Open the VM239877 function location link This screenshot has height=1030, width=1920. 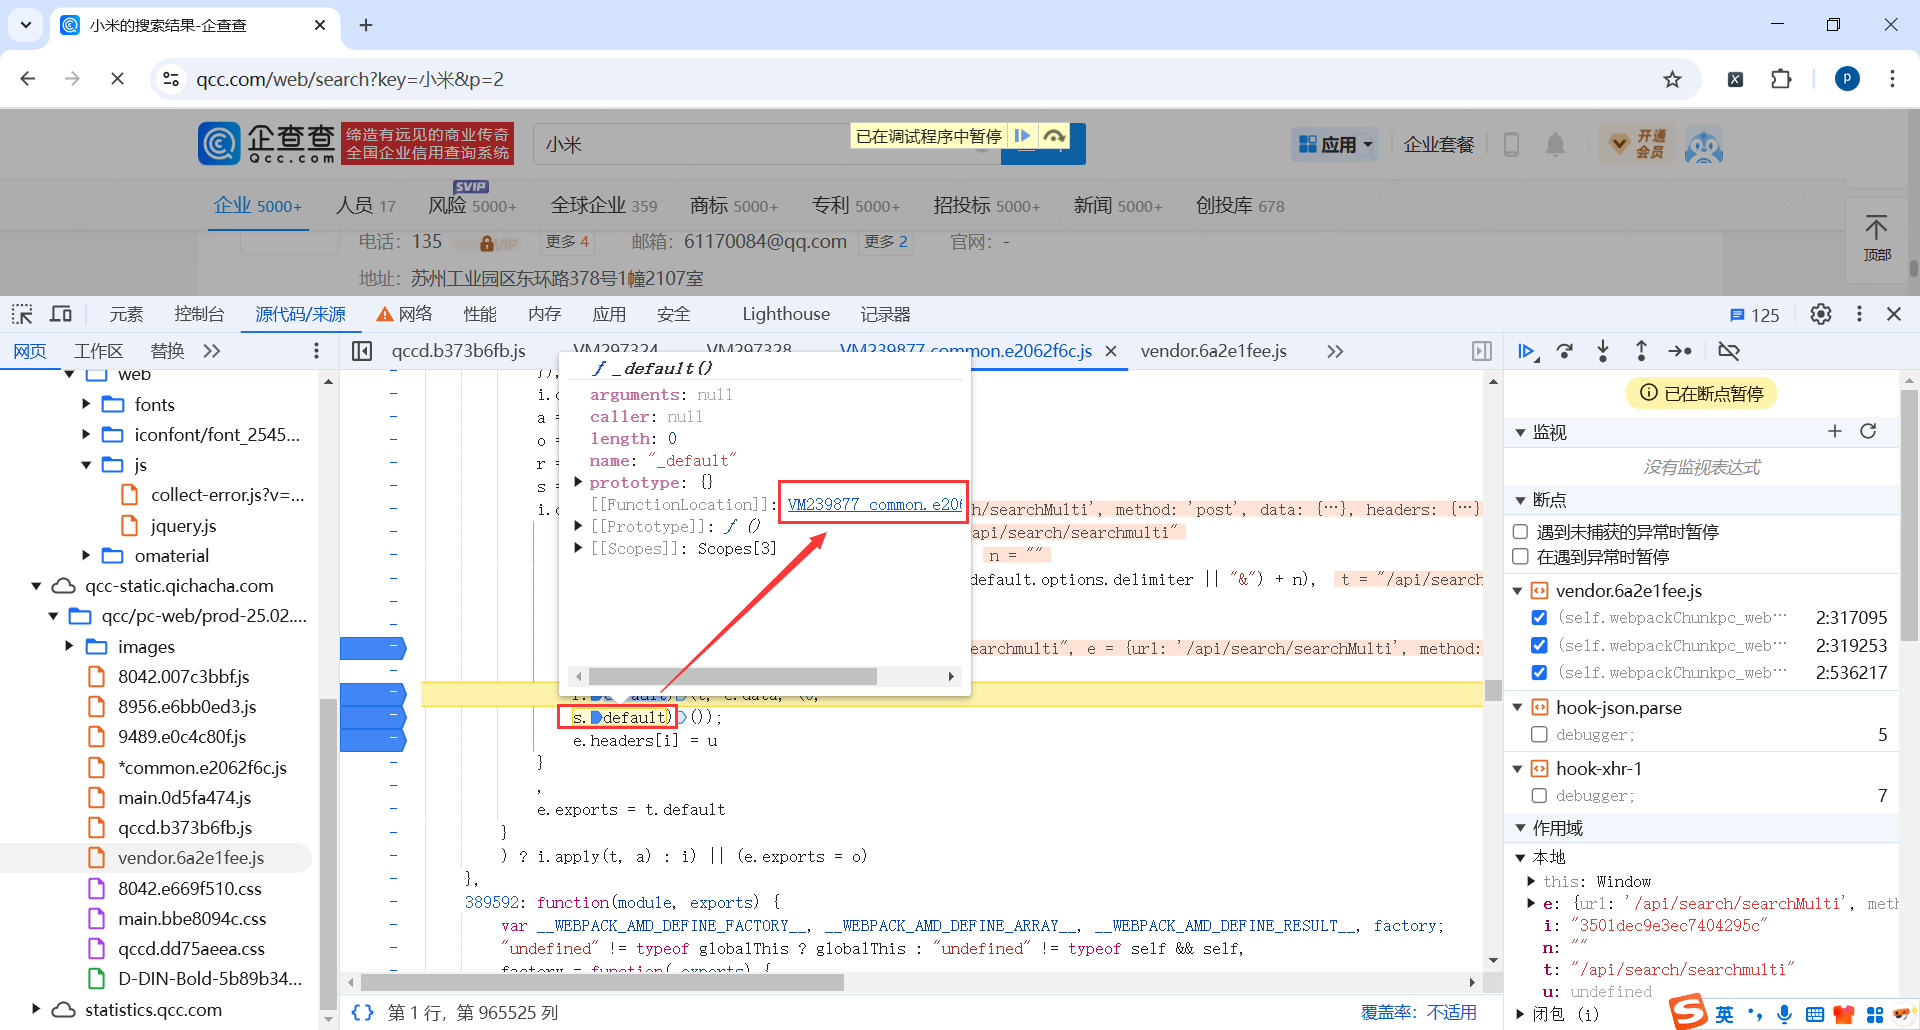874,504
